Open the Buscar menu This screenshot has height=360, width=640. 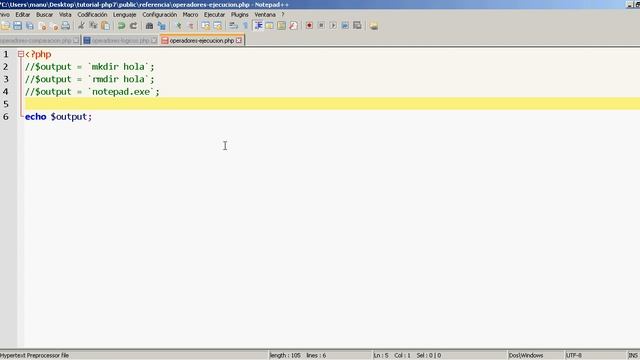44,15
